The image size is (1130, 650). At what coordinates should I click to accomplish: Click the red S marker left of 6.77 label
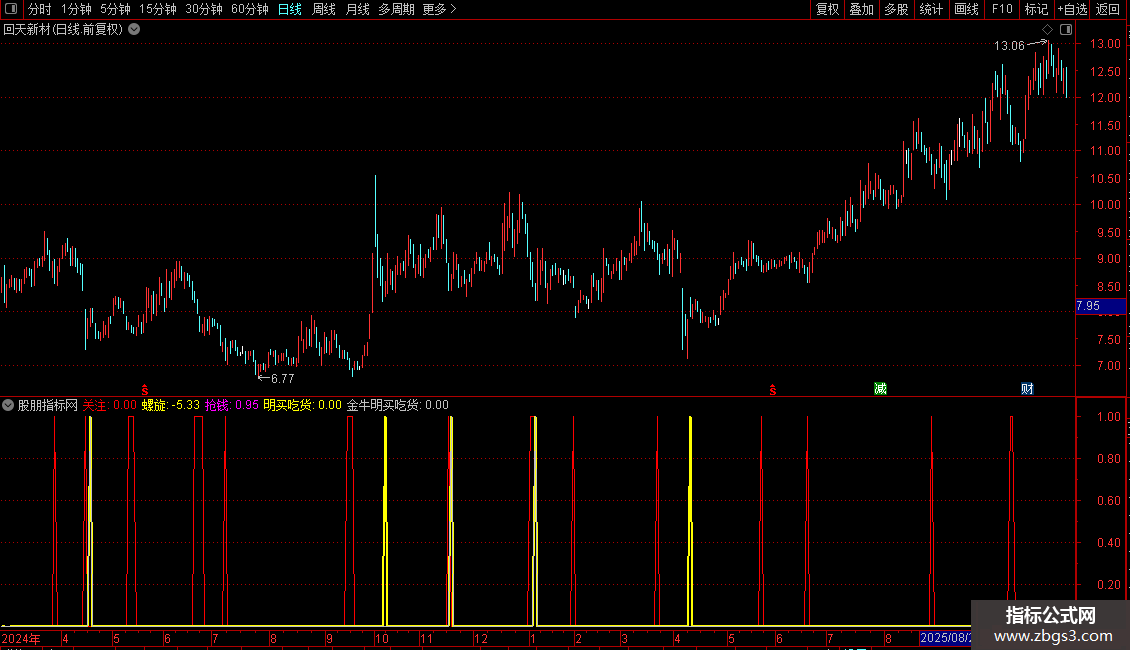pos(145,390)
